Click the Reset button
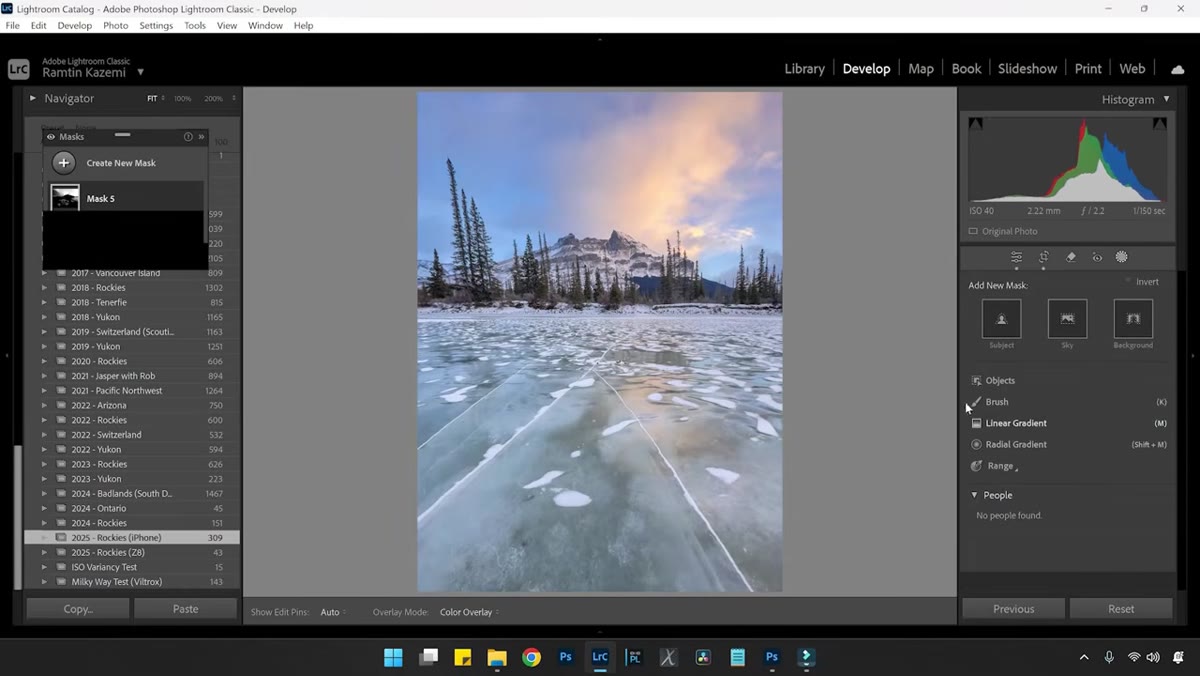 [x=1121, y=609]
